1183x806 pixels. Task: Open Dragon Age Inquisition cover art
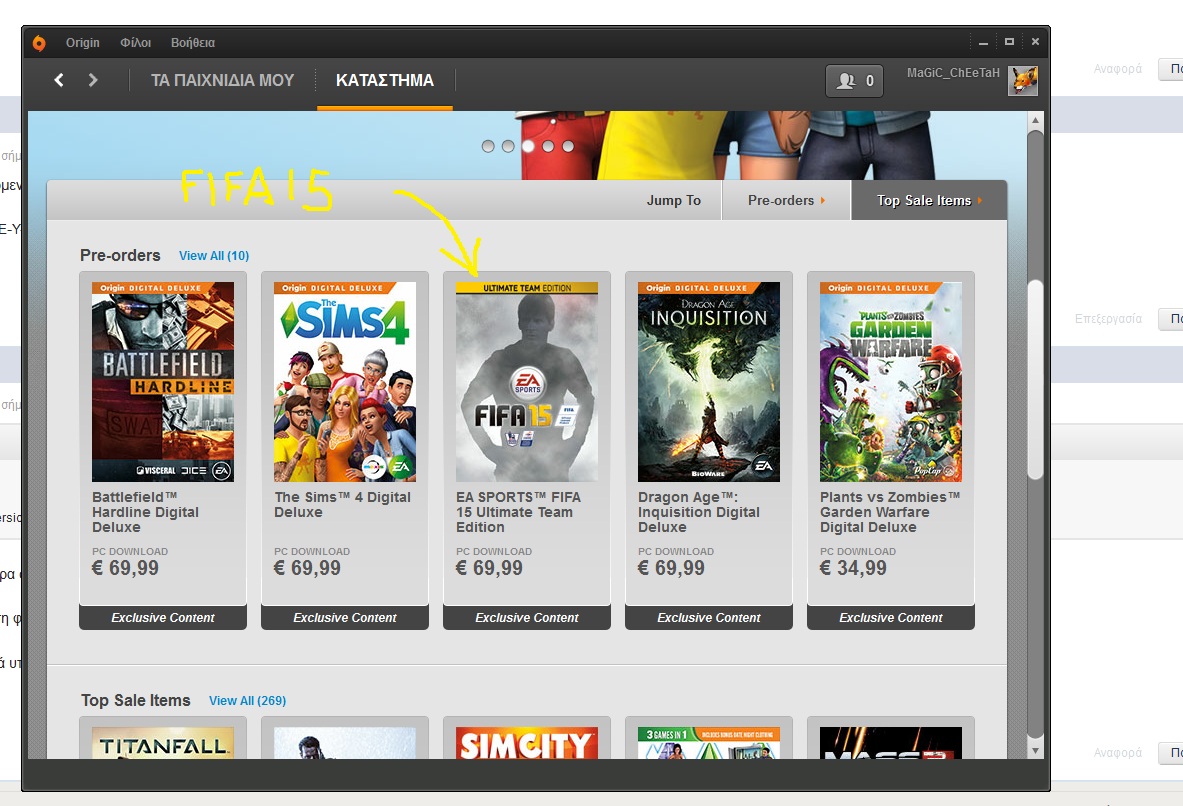(x=708, y=382)
